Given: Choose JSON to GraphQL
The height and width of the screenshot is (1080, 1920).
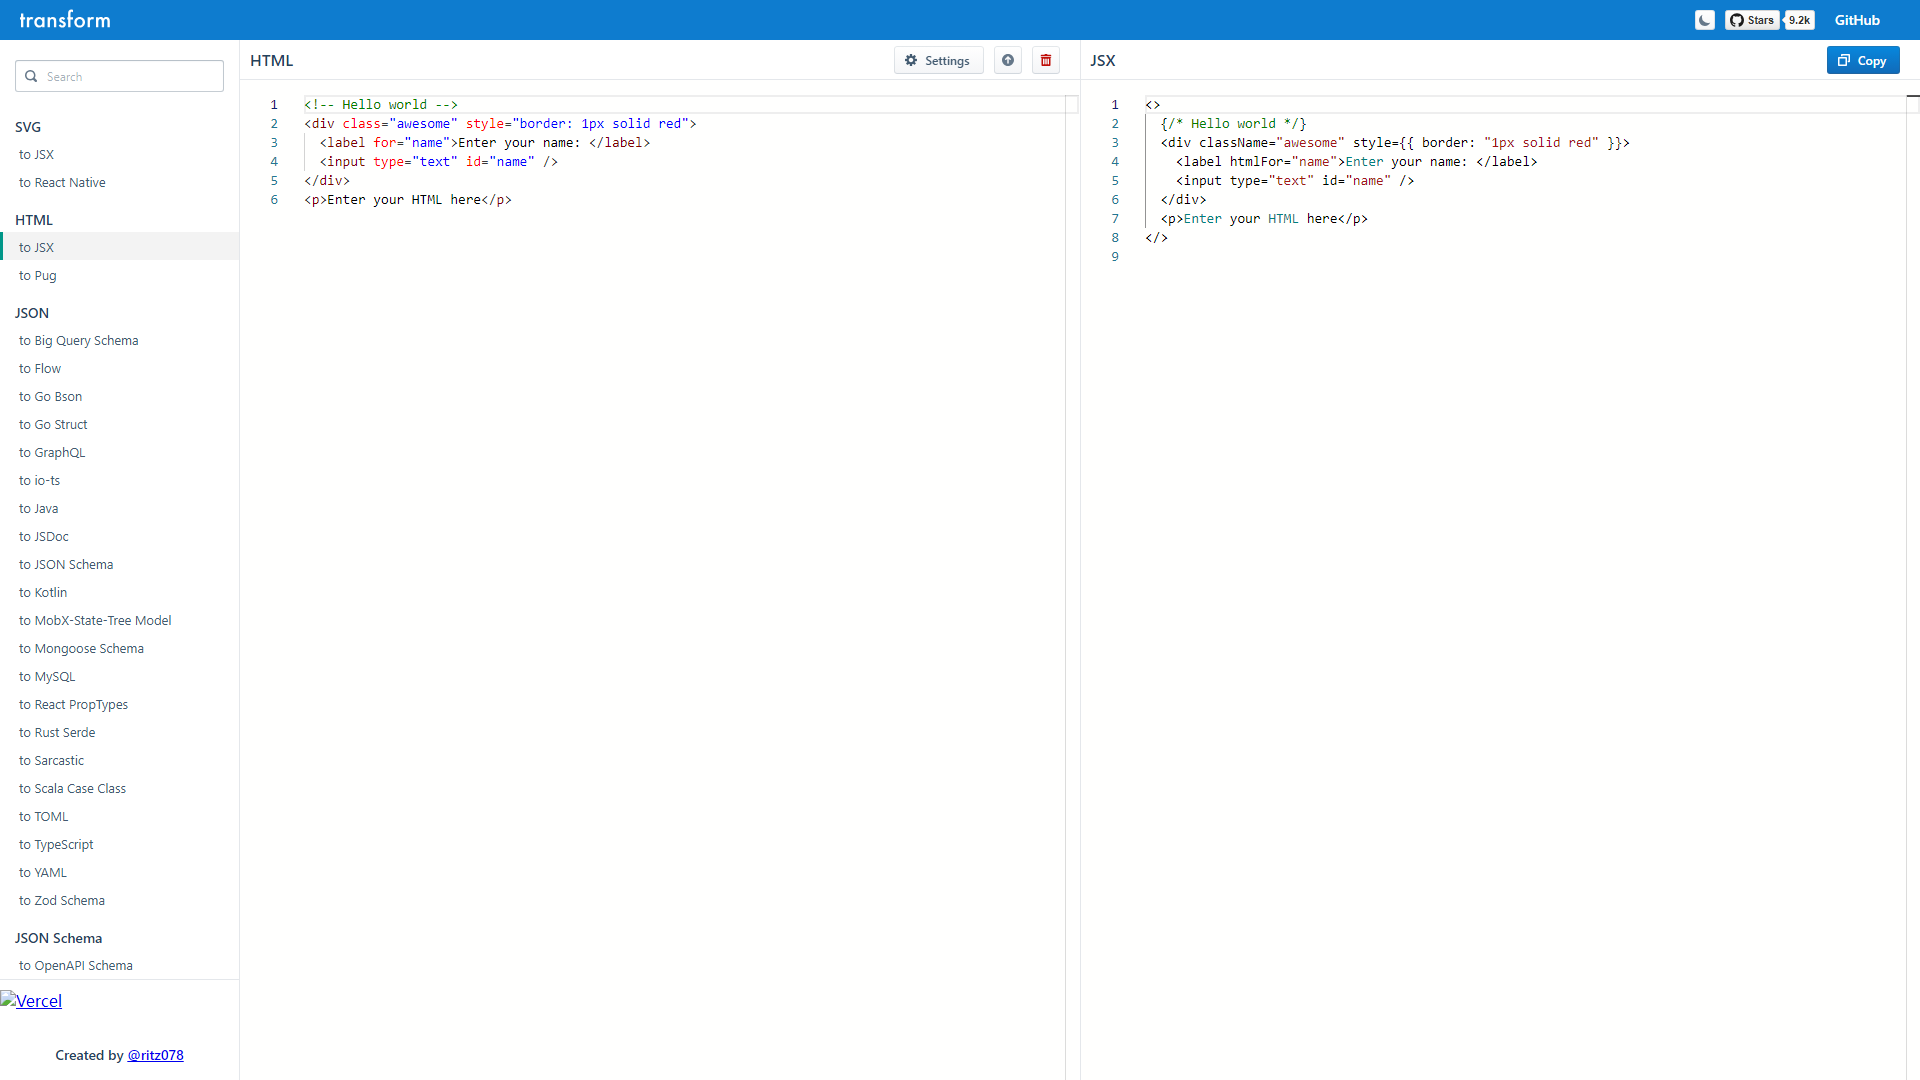Looking at the screenshot, I should [x=119, y=452].
